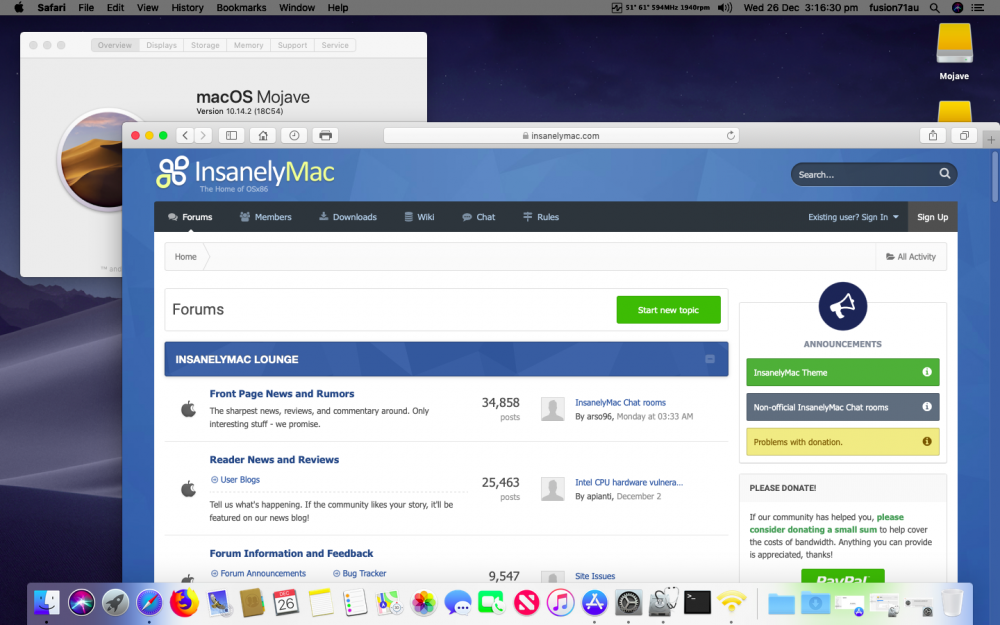1000x625 pixels.
Task: Select Service tab in About This Mac
Action: (335, 45)
